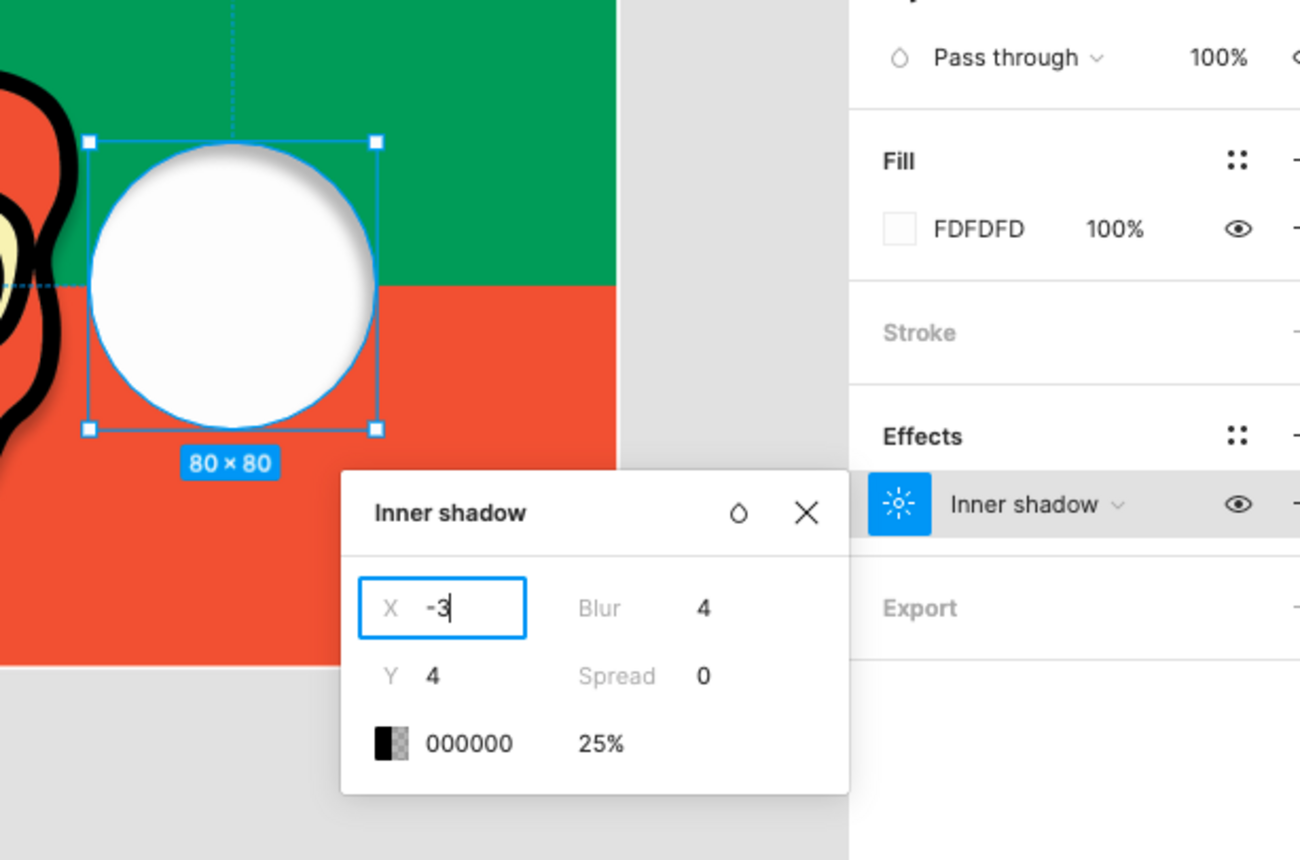The image size is (1300, 860).
Task: Select the white circle on canvas
Action: (233, 286)
